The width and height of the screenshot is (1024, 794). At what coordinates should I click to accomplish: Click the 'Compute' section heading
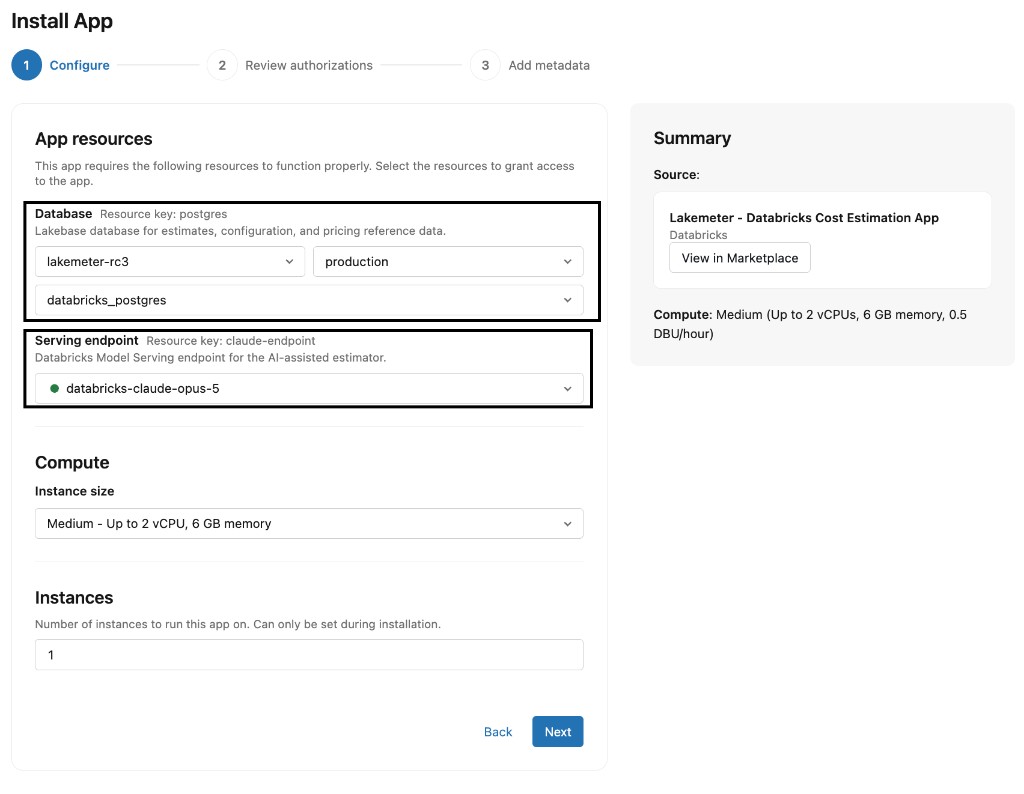coord(72,462)
